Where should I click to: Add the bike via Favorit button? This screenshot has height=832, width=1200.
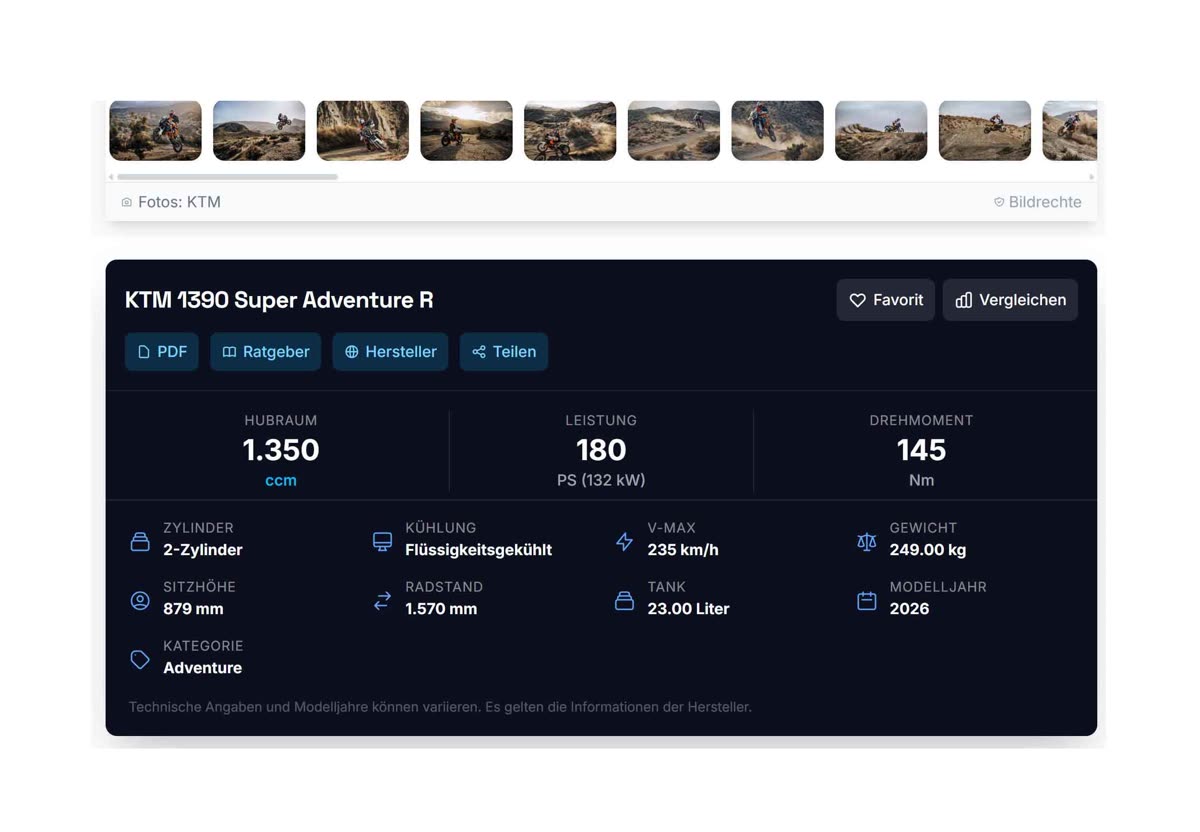click(x=885, y=300)
